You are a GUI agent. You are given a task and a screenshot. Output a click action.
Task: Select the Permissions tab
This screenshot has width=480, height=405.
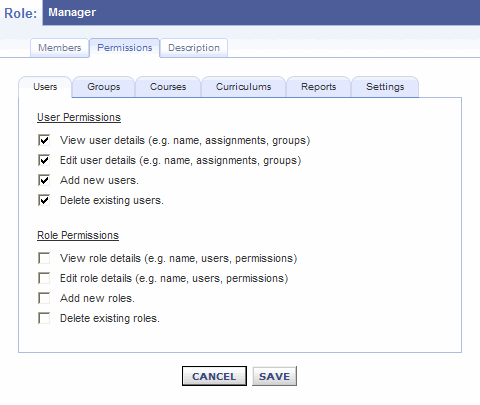point(125,48)
